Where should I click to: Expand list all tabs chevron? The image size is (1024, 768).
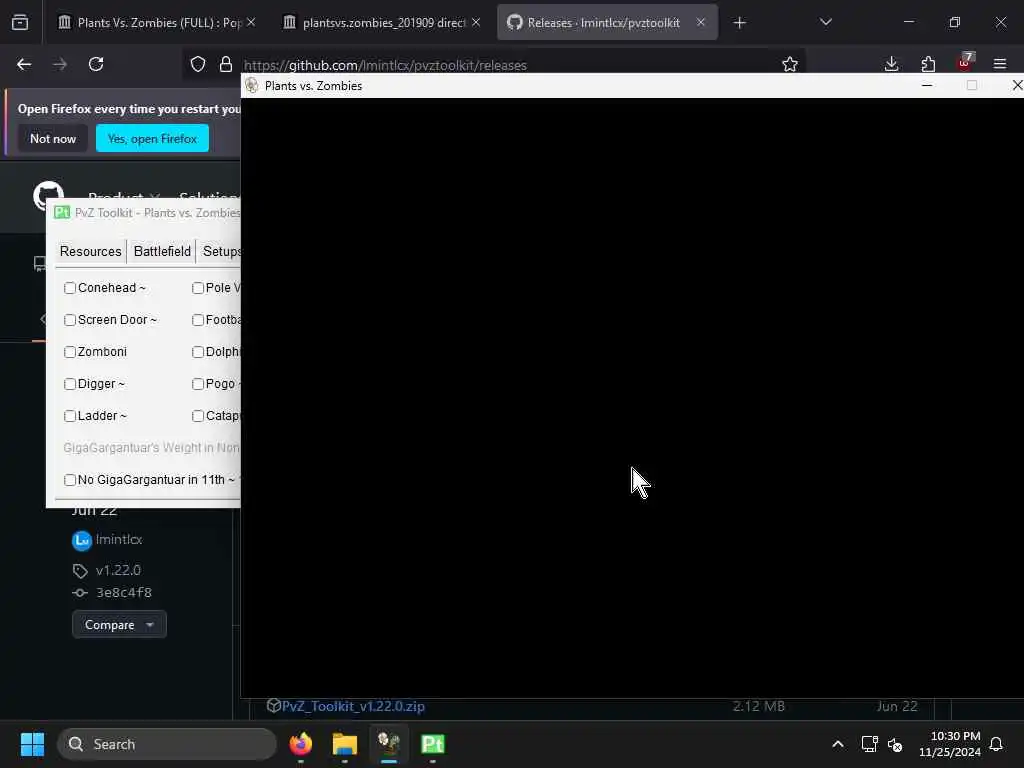pyautogui.click(x=825, y=22)
